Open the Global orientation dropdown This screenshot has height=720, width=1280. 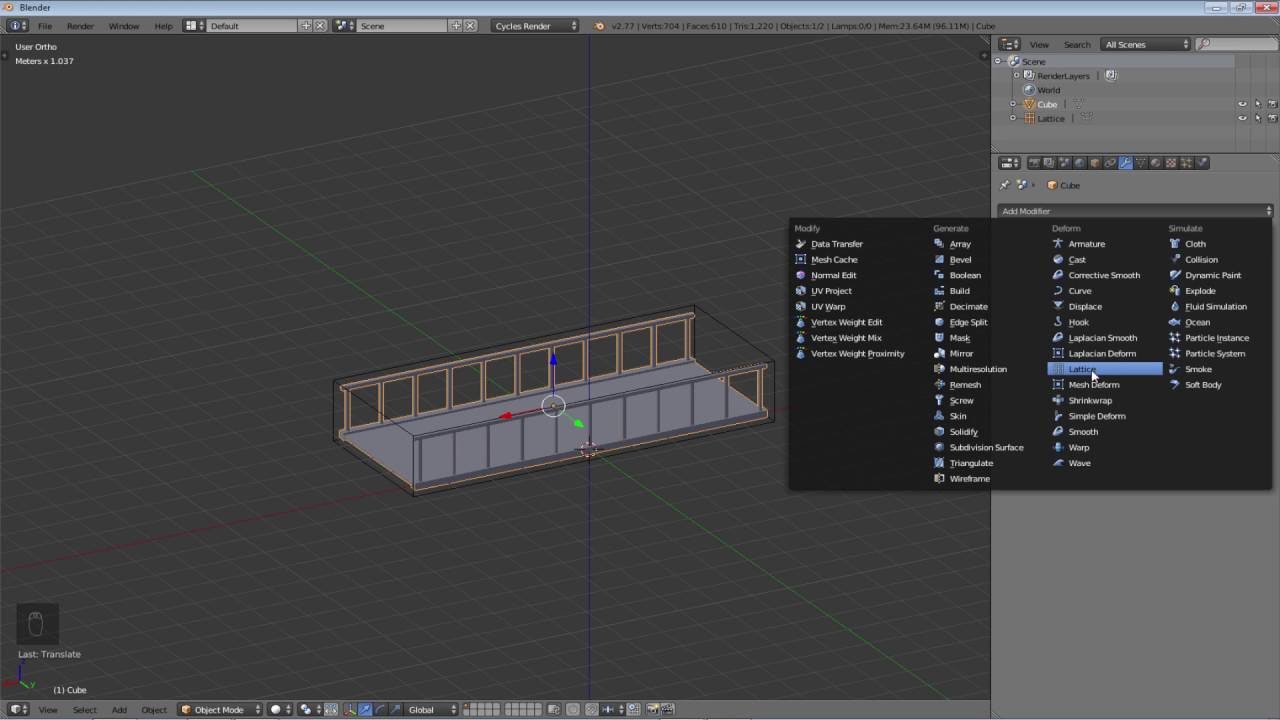431,710
